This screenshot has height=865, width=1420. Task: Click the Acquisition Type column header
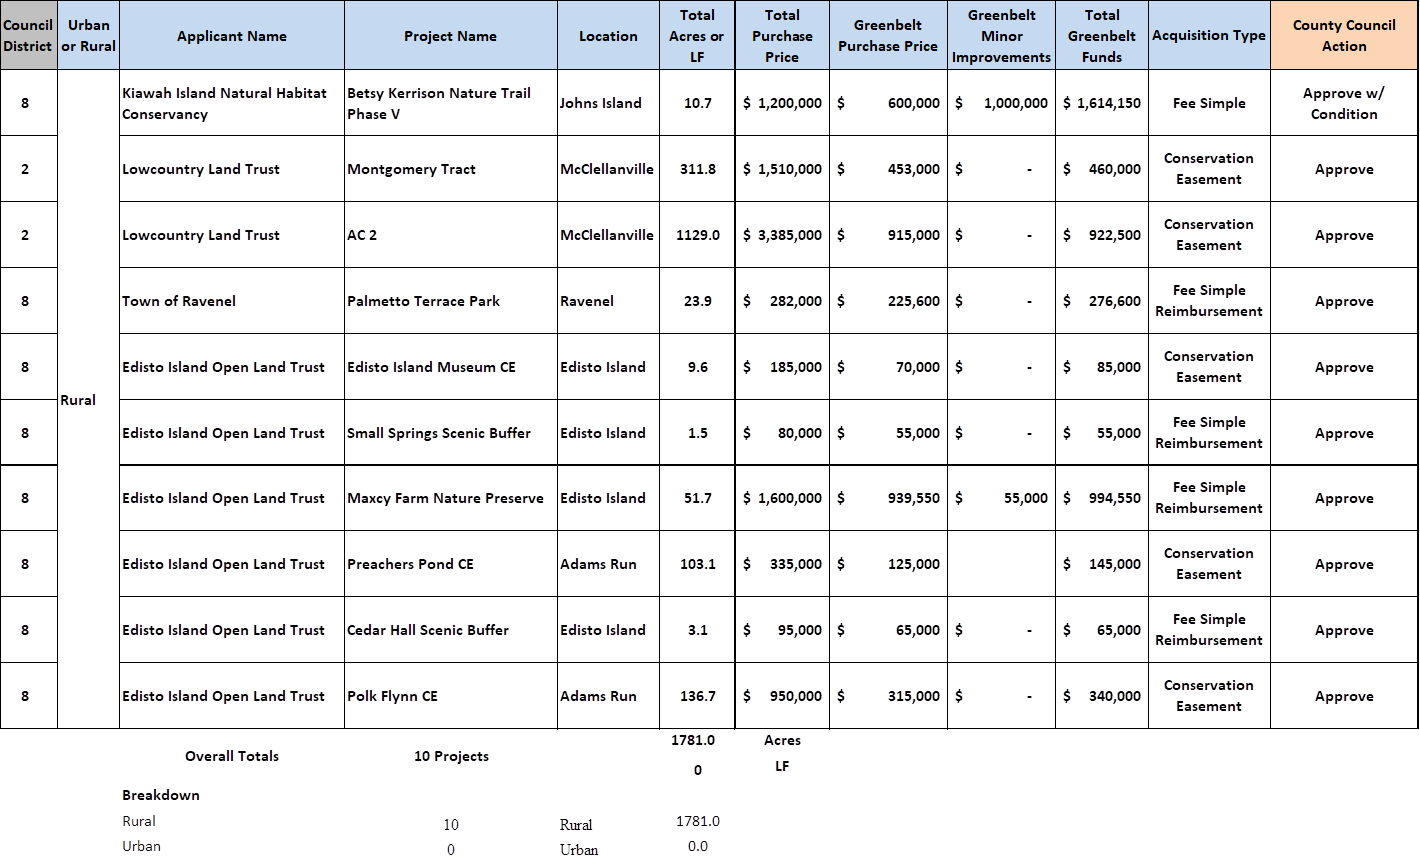1208,36
